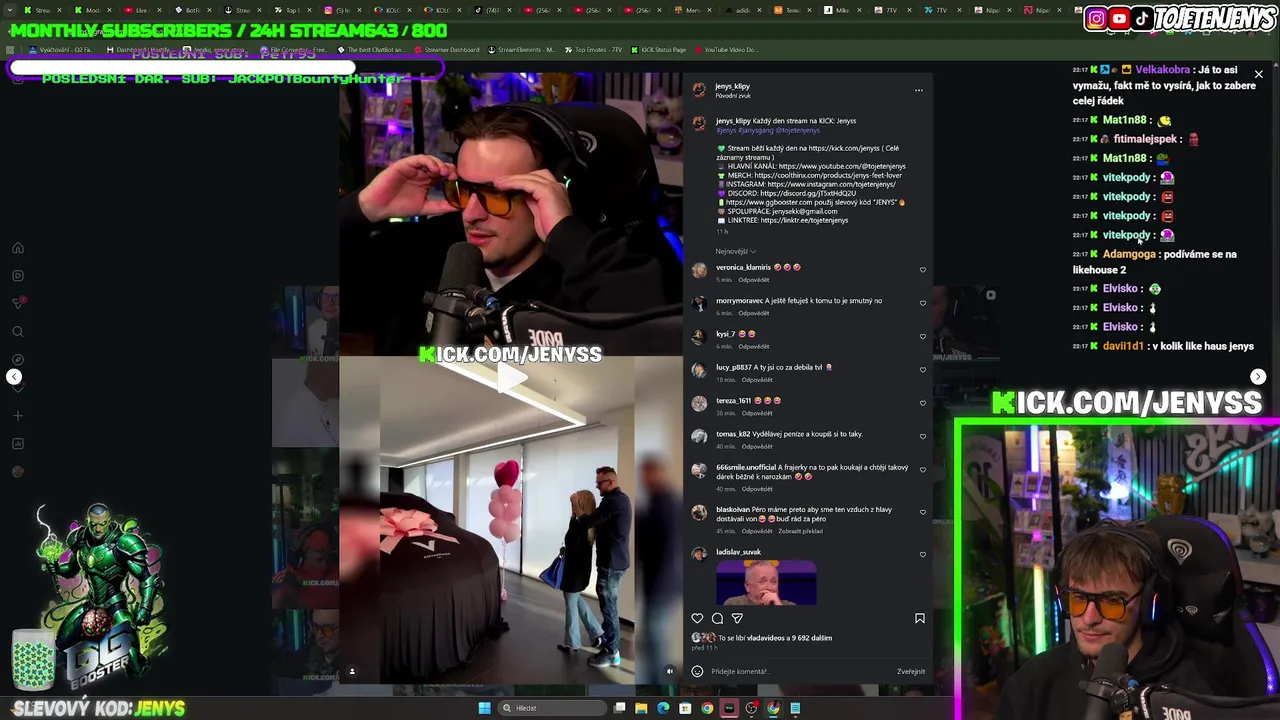Show translation of blaskoivan comment
1280x720 pixels.
tap(800, 531)
